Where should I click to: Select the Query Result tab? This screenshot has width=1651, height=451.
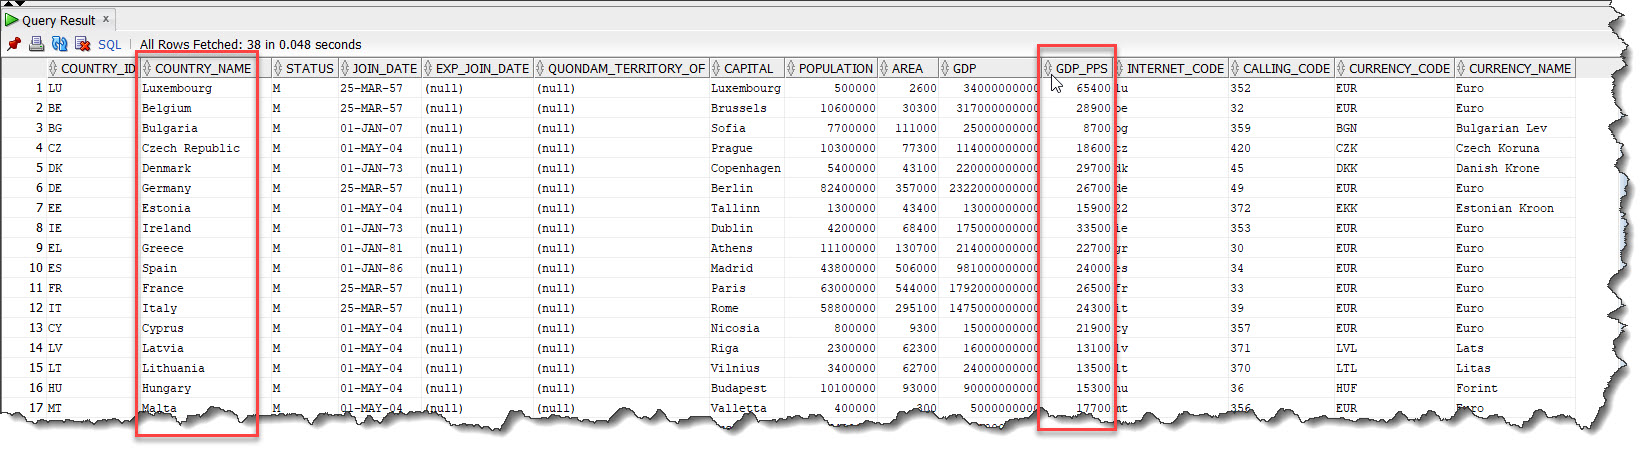tap(58, 20)
